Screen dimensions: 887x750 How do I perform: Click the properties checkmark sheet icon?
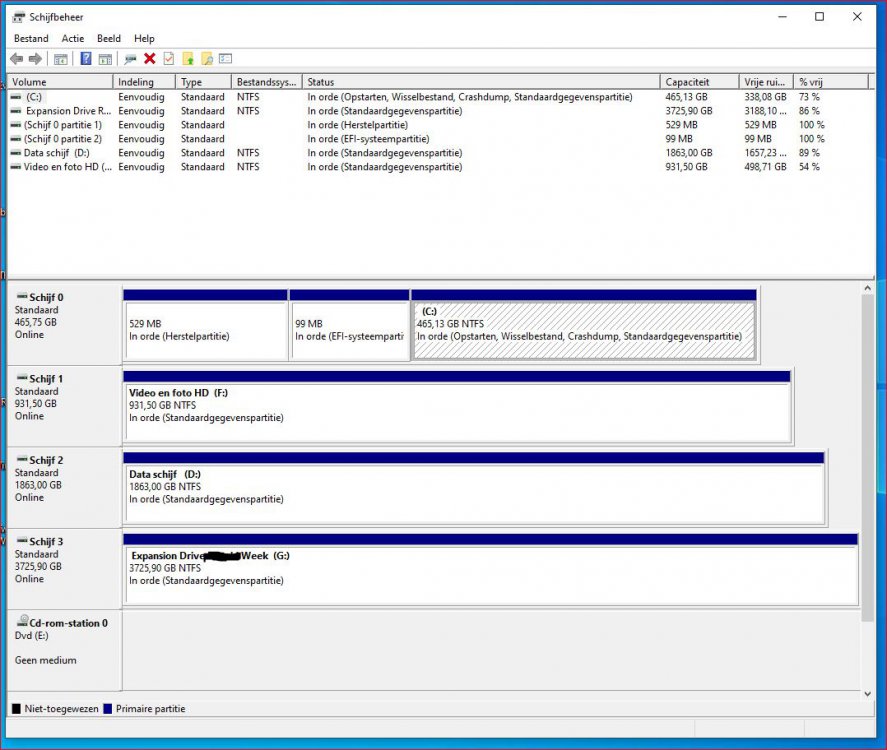(168, 59)
